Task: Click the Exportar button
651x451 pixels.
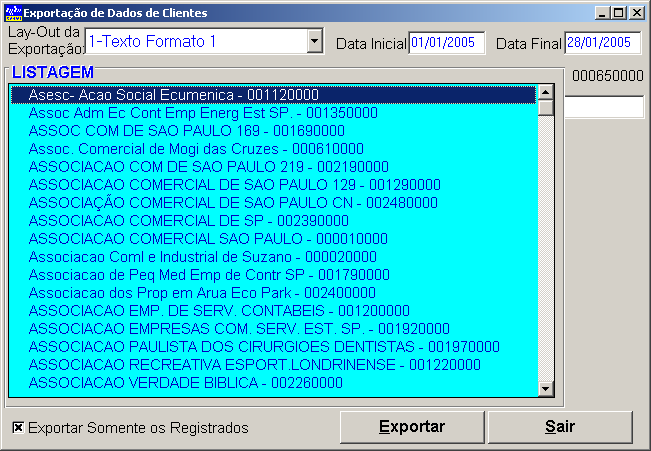Action: click(412, 427)
